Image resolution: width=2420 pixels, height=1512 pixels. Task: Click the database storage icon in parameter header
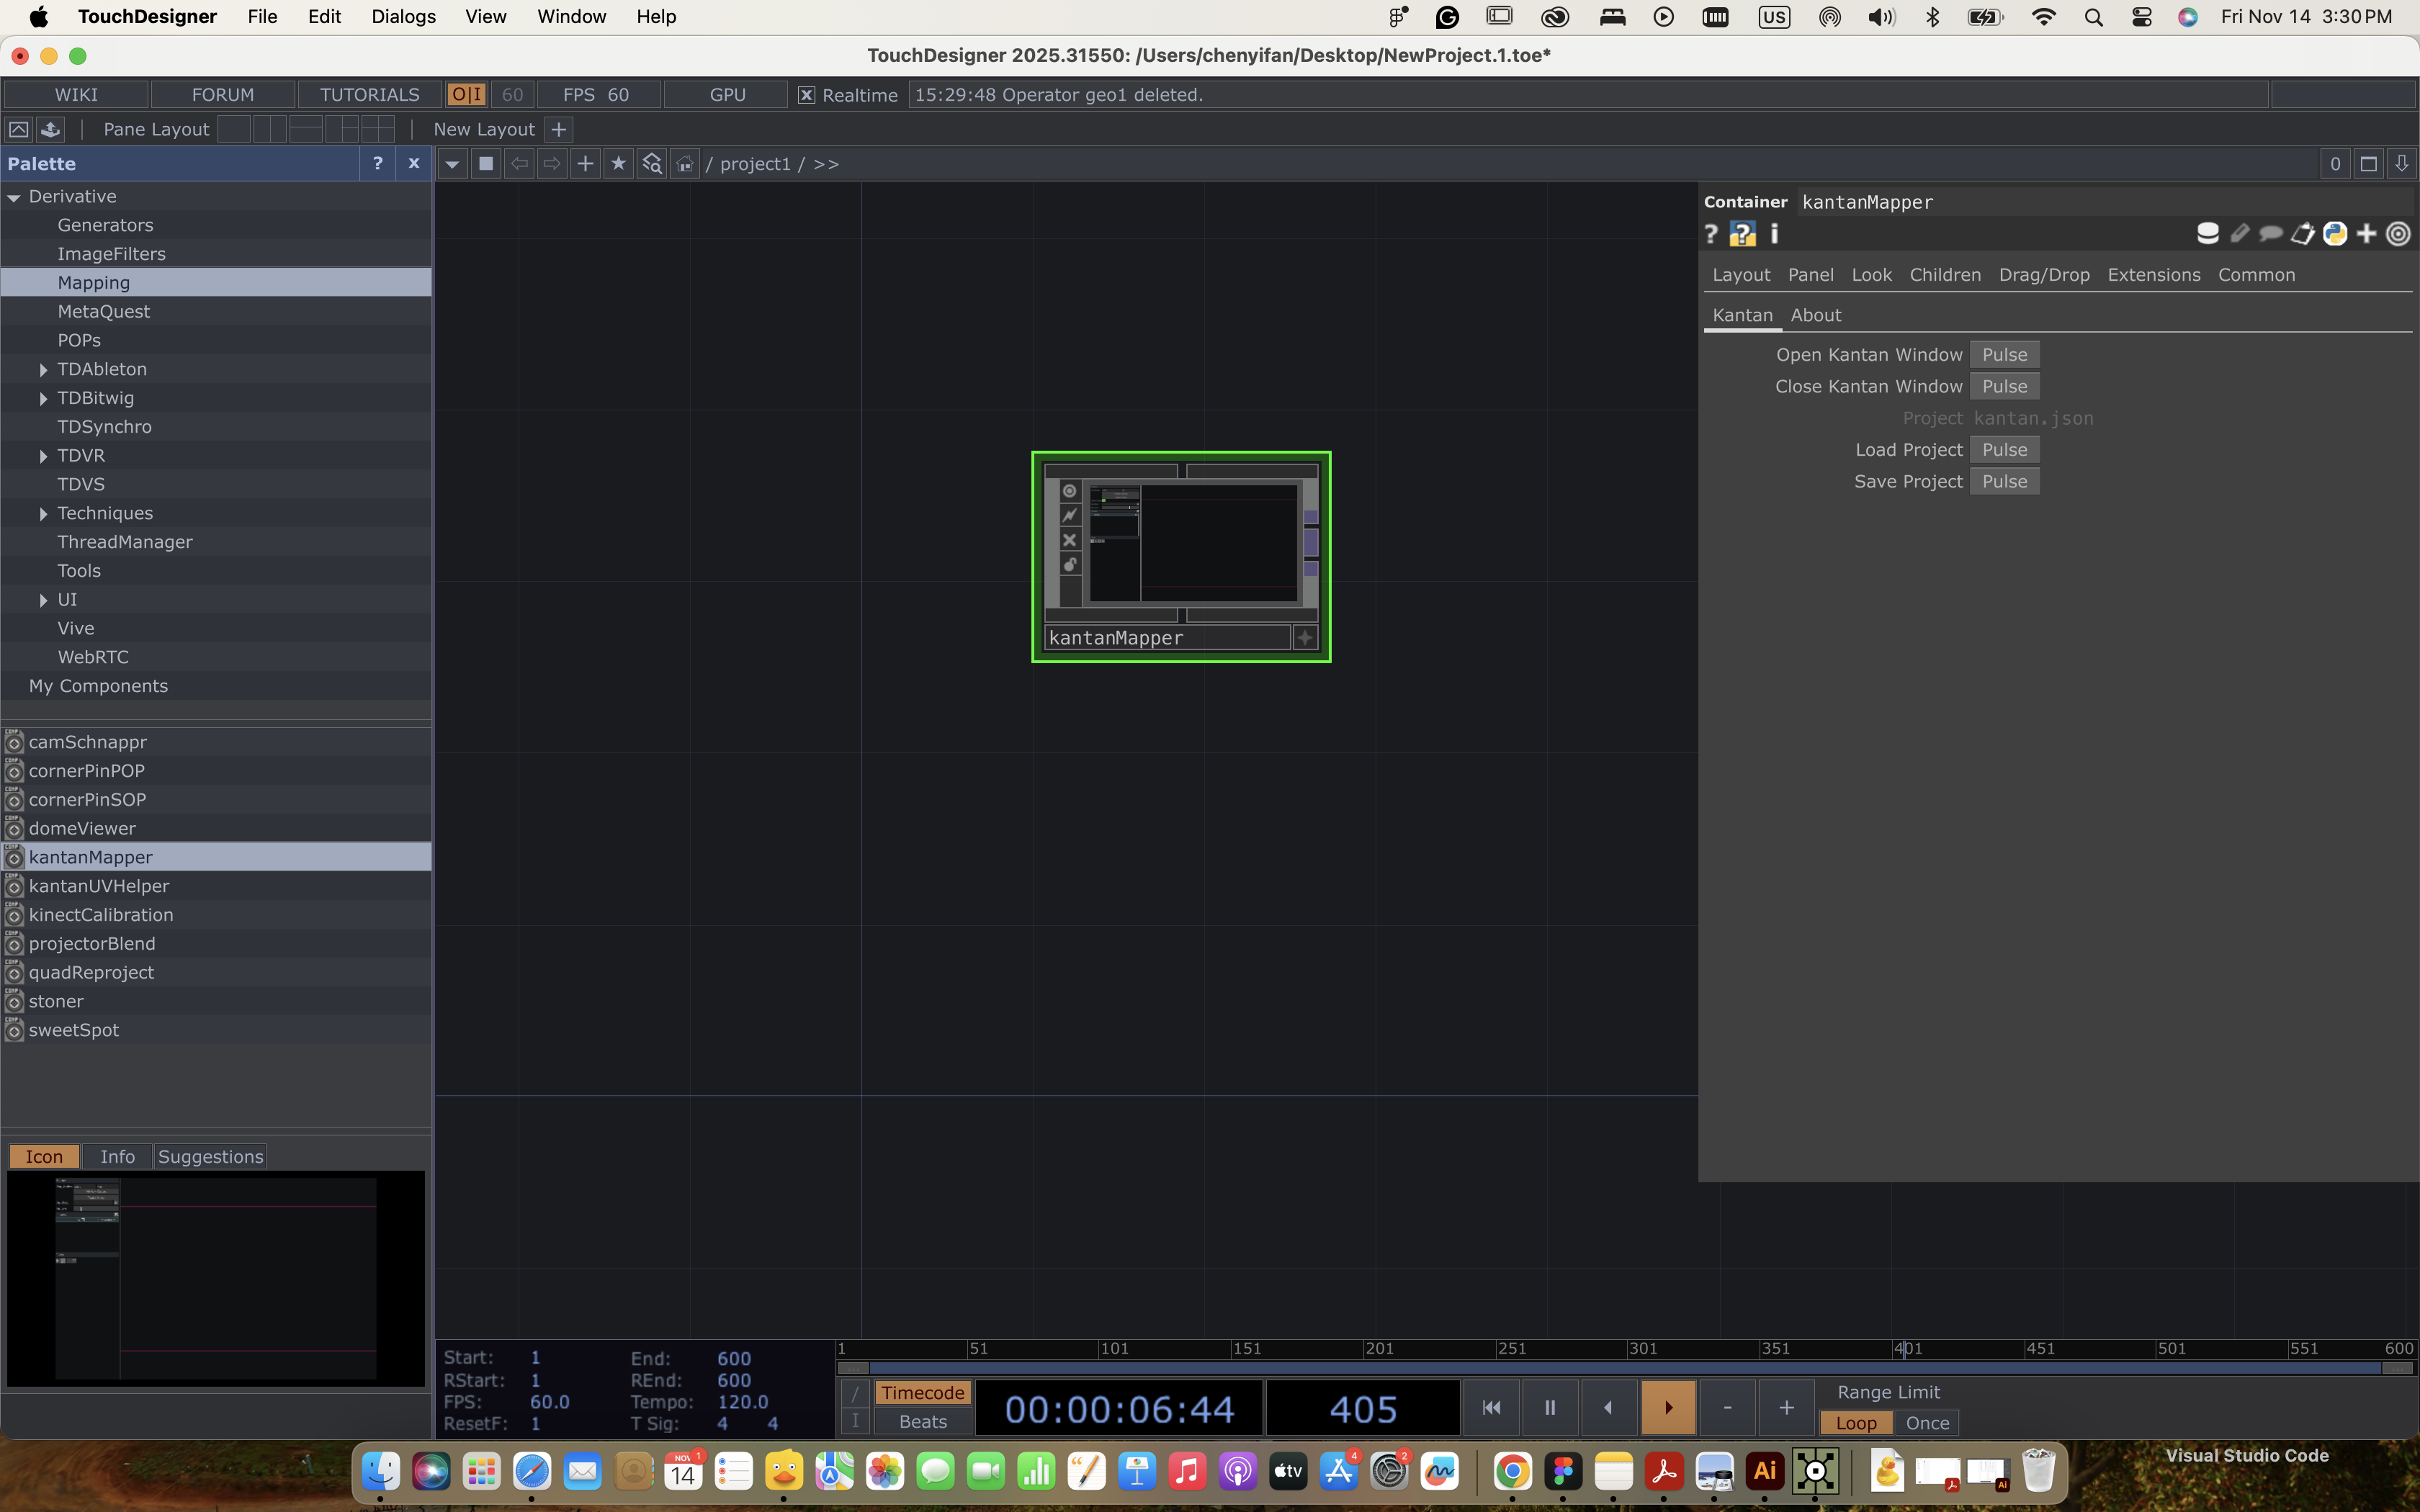(2207, 234)
